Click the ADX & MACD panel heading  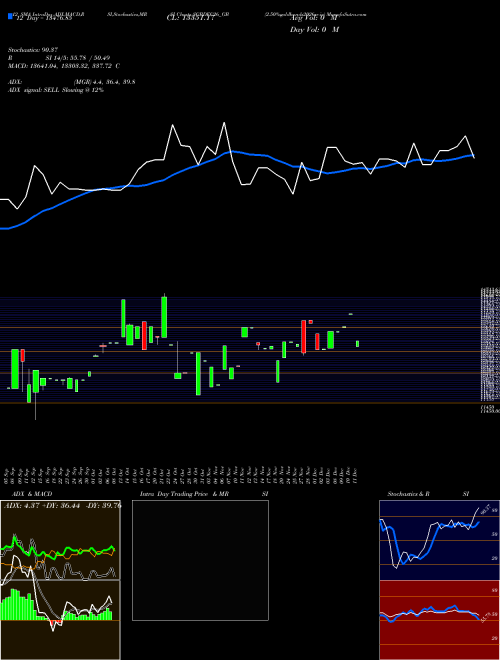[x=32, y=494]
